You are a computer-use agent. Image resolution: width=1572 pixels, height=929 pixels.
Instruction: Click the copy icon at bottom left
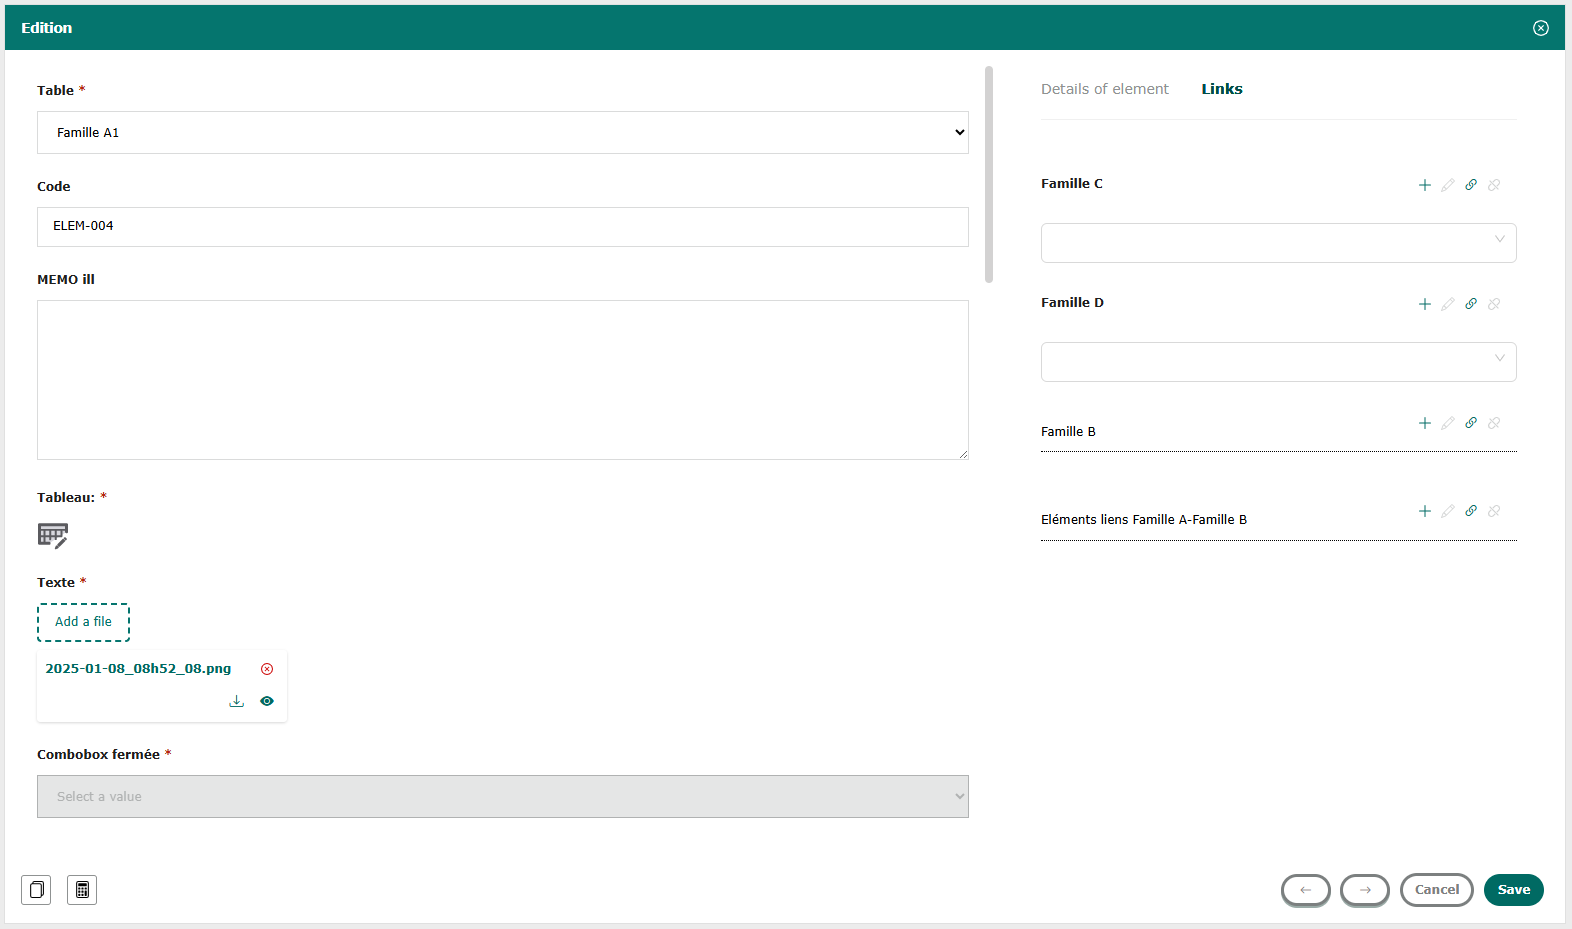[36, 889]
